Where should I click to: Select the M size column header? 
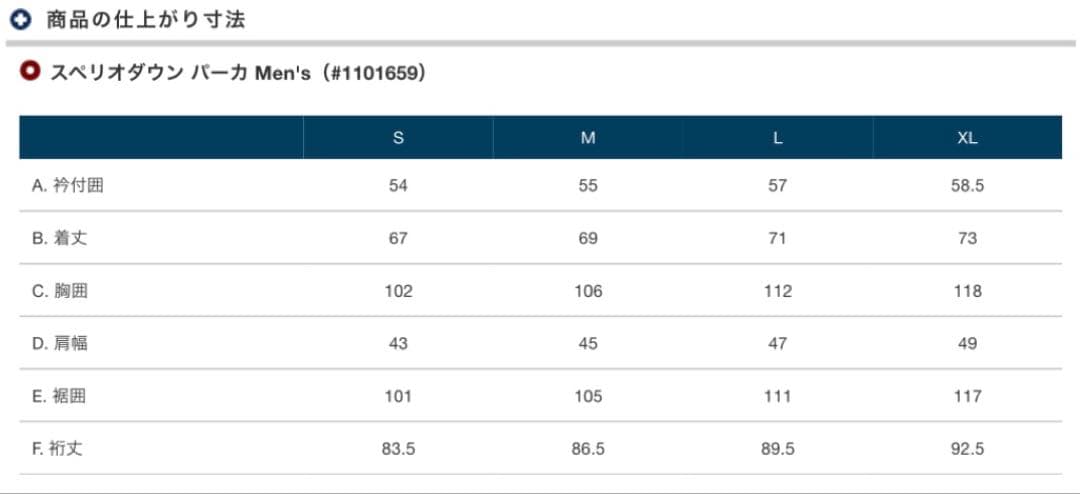(x=588, y=138)
